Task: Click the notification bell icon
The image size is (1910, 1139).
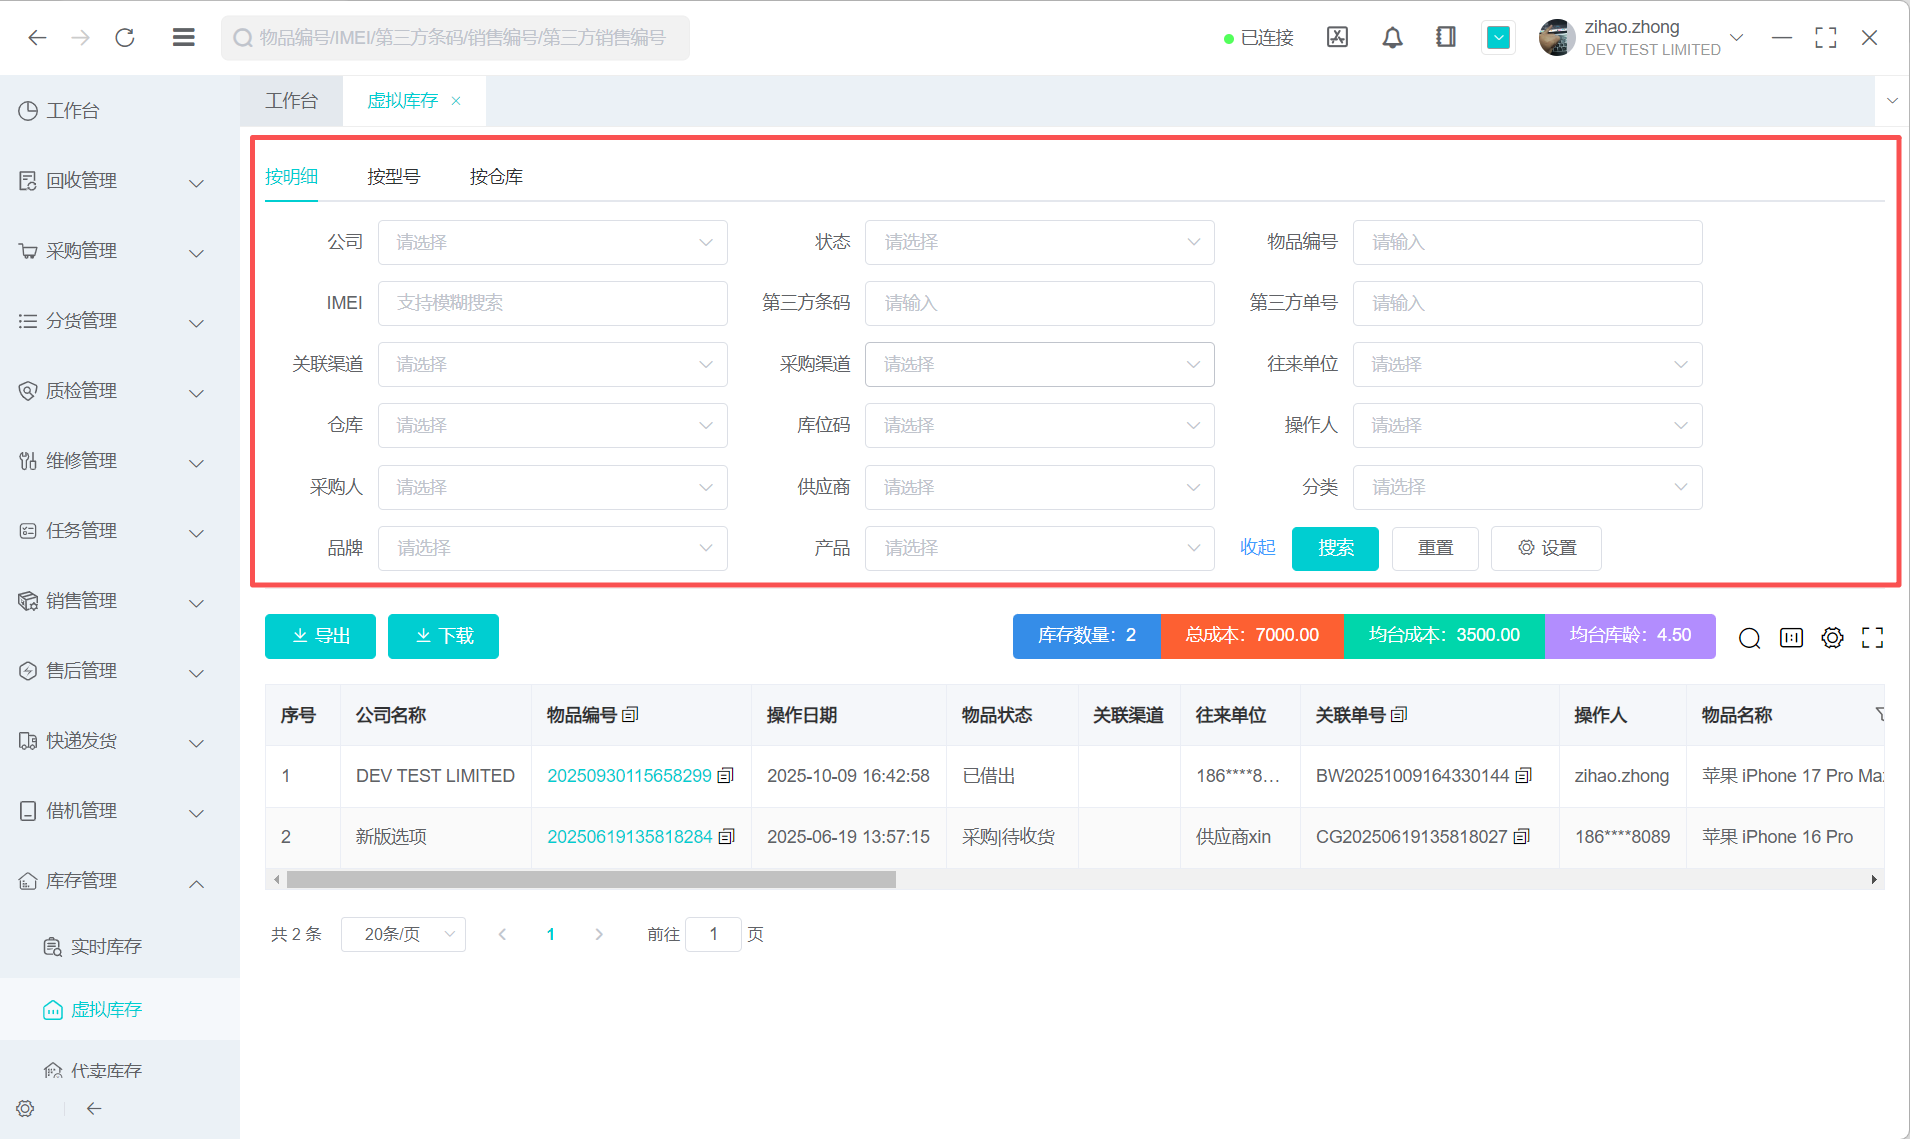Action: (1392, 38)
